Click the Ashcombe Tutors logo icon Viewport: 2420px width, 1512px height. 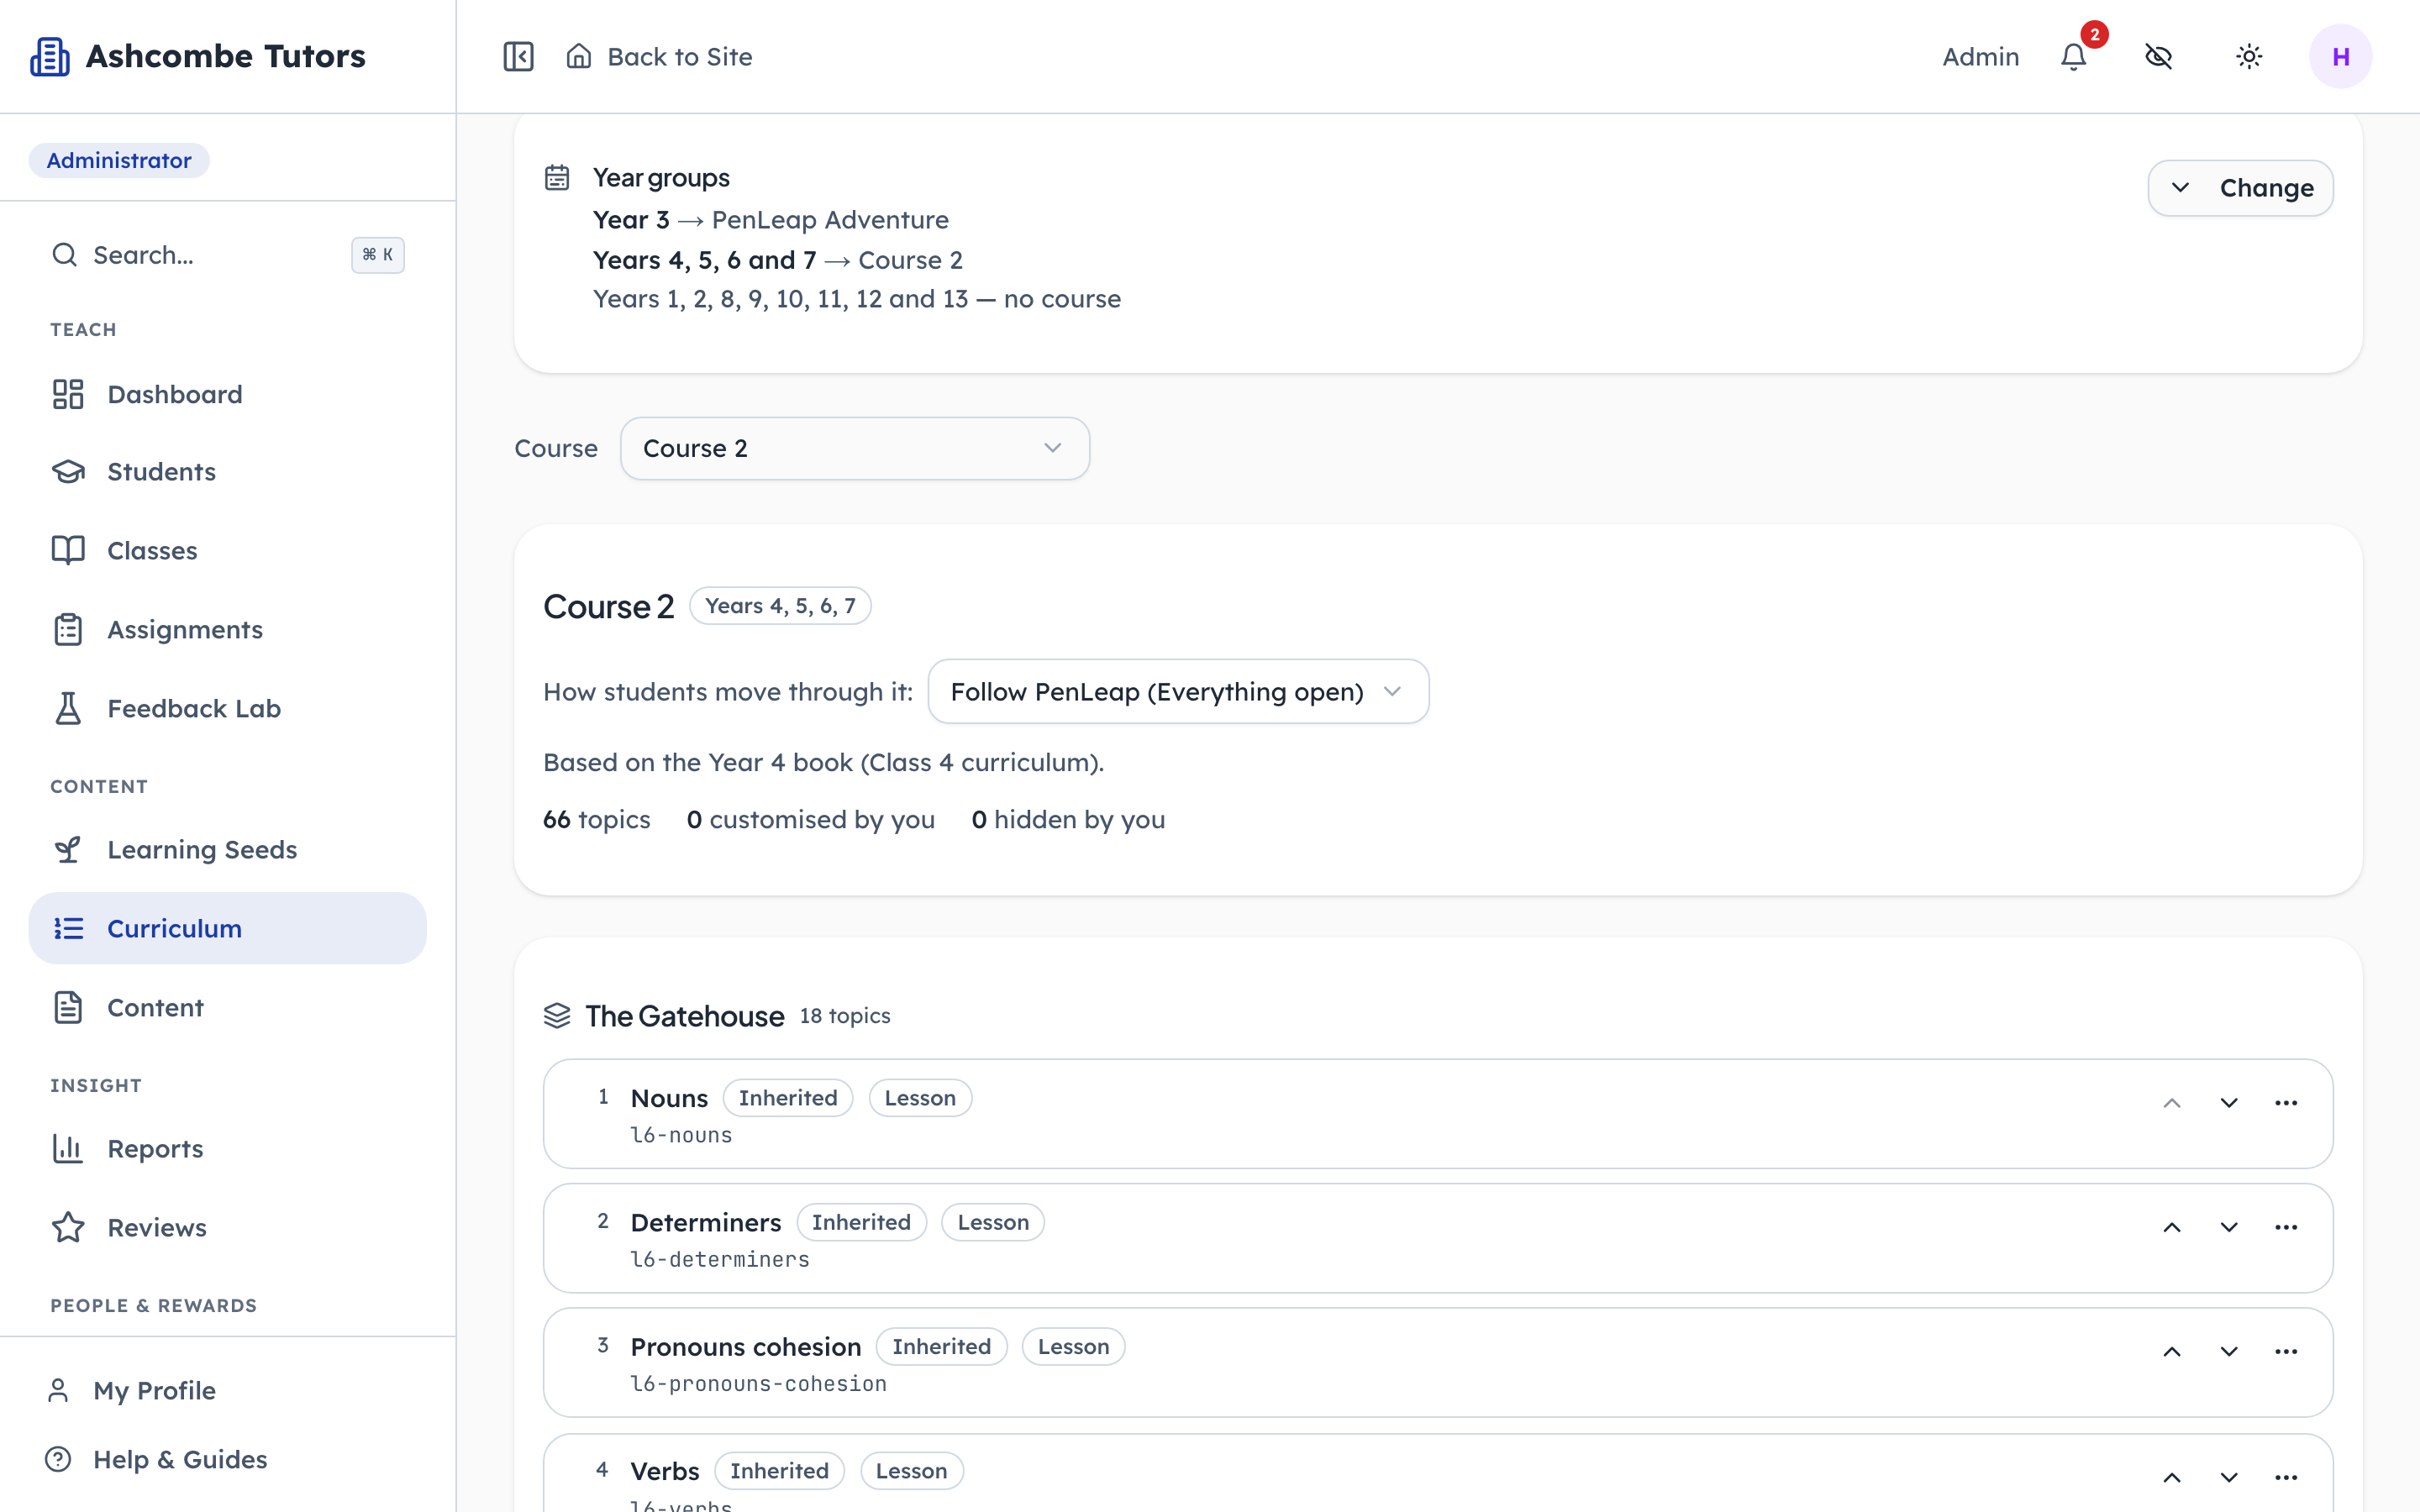click(49, 56)
